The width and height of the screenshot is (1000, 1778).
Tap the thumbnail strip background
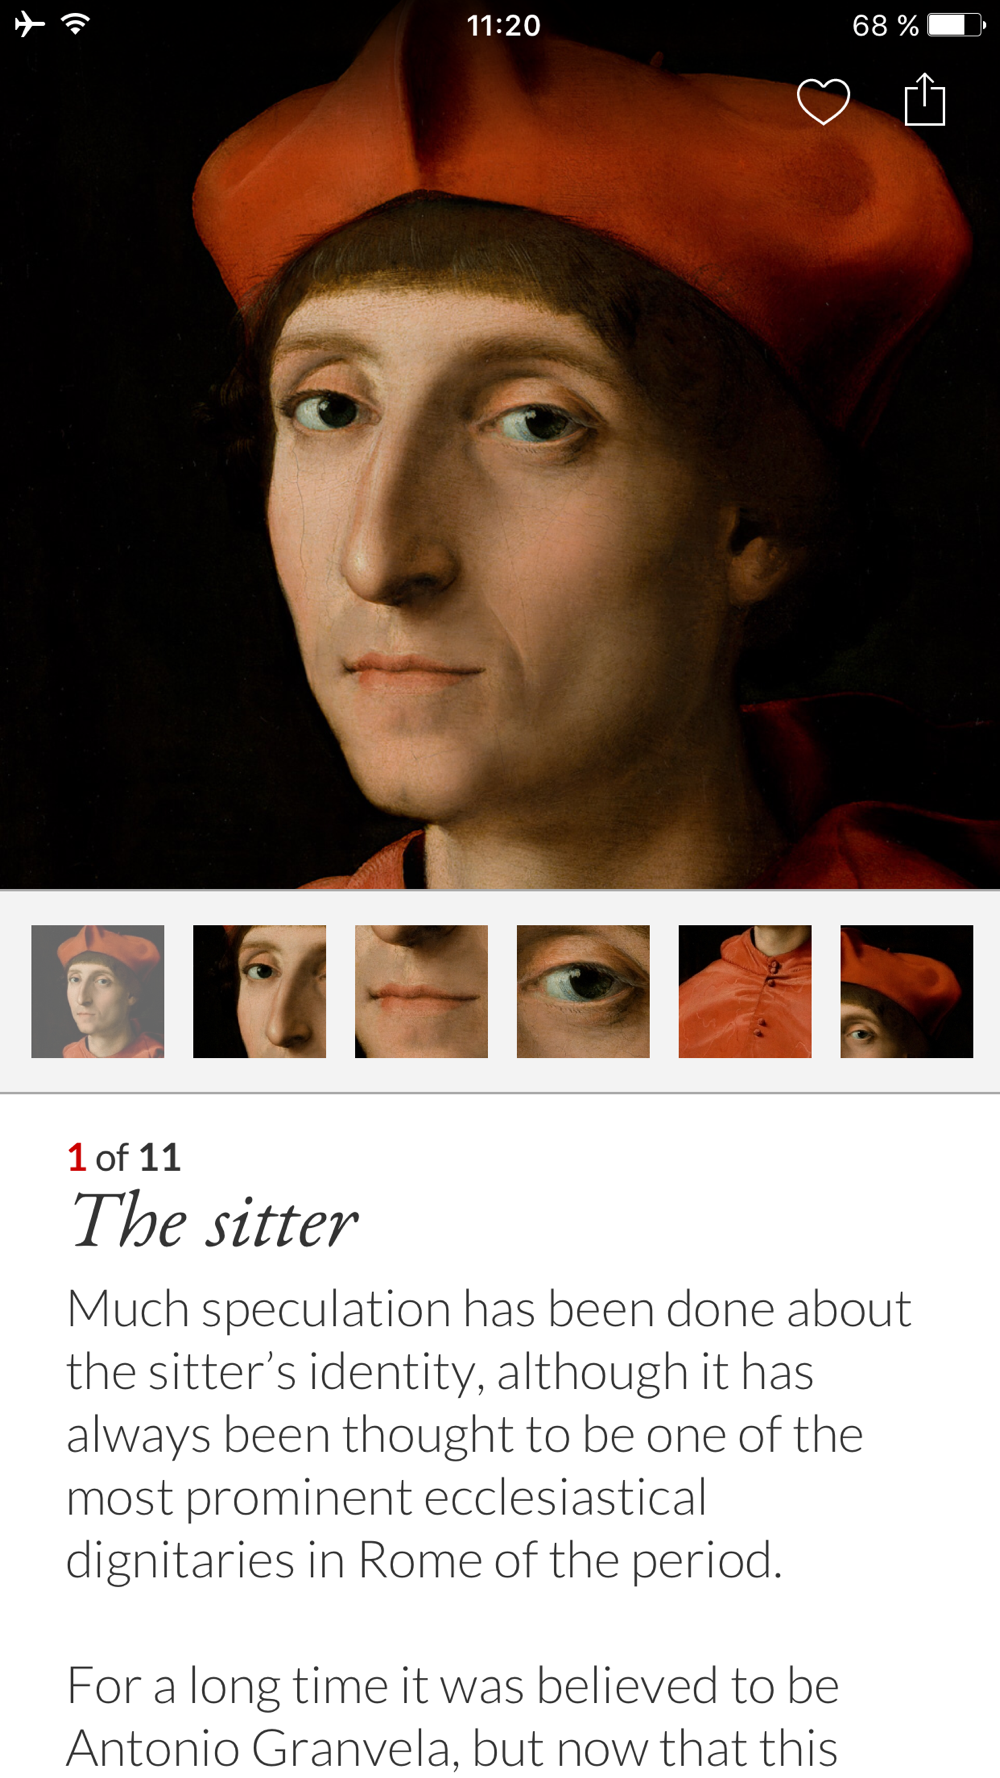(x=500, y=991)
